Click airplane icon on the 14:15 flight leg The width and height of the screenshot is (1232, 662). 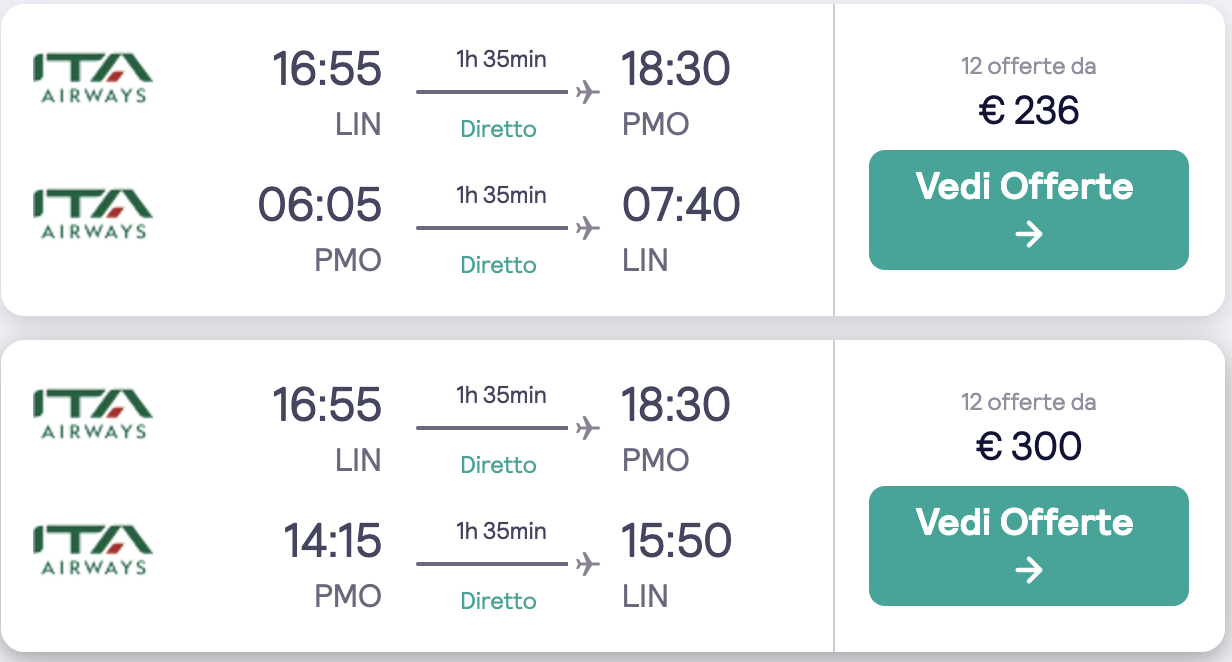point(588,564)
